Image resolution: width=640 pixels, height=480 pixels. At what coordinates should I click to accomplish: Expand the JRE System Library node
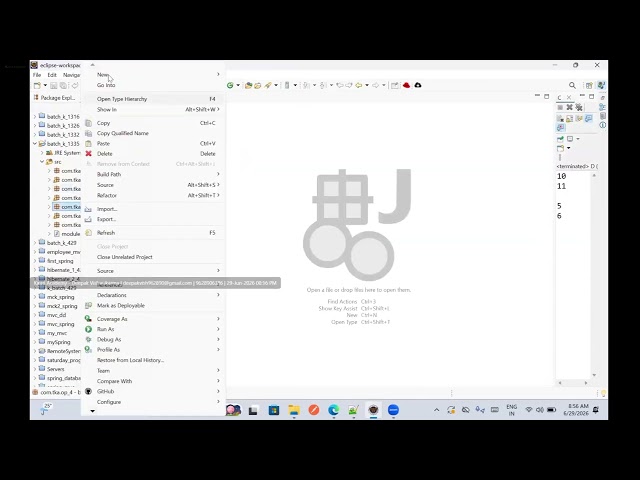tap(42, 153)
